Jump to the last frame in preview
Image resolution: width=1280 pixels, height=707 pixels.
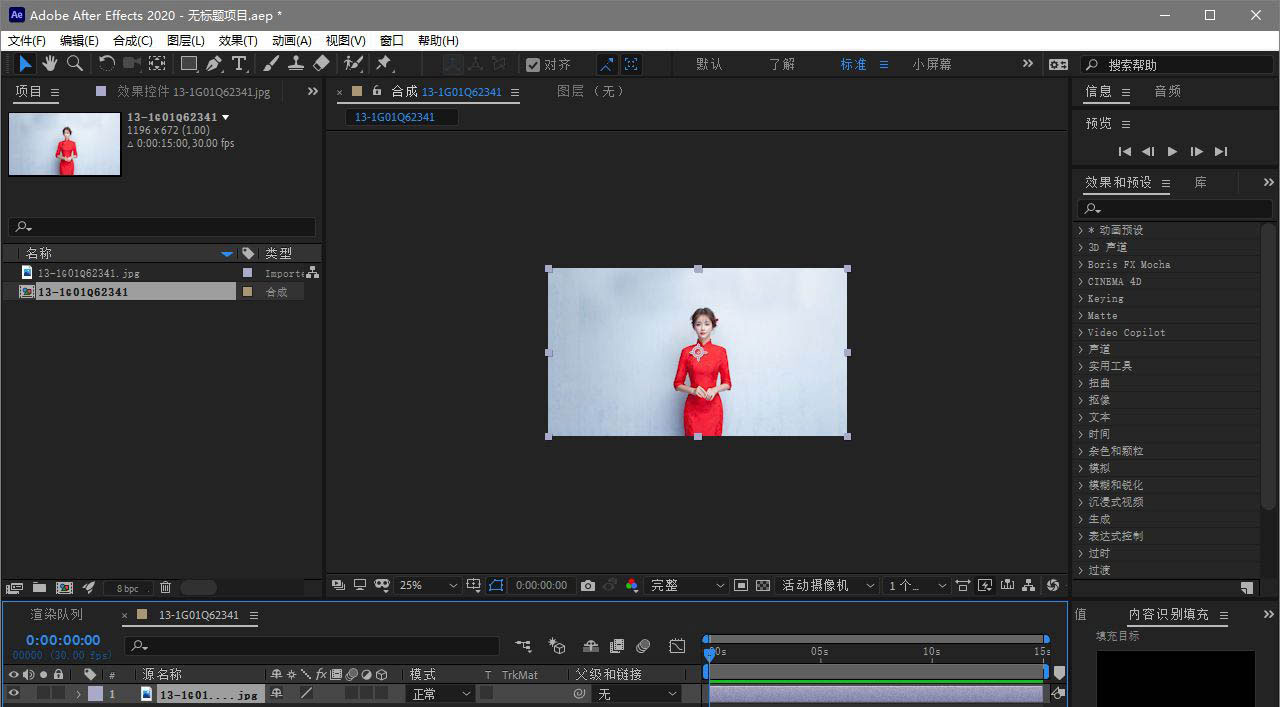coord(1220,151)
